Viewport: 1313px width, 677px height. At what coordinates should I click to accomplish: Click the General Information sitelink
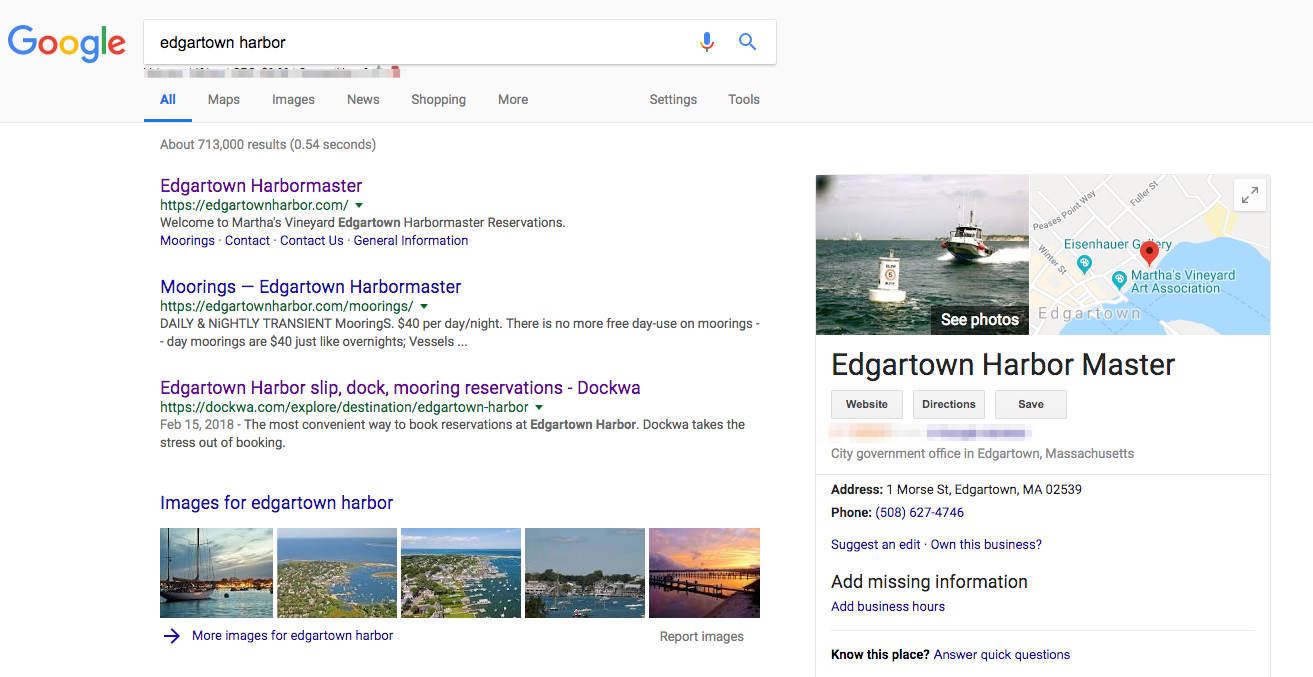coord(411,241)
